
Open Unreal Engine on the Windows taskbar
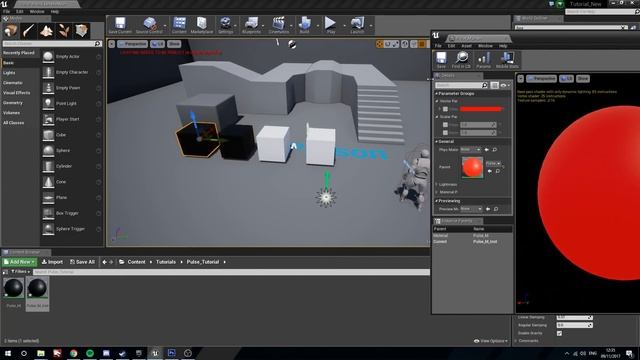pos(155,353)
